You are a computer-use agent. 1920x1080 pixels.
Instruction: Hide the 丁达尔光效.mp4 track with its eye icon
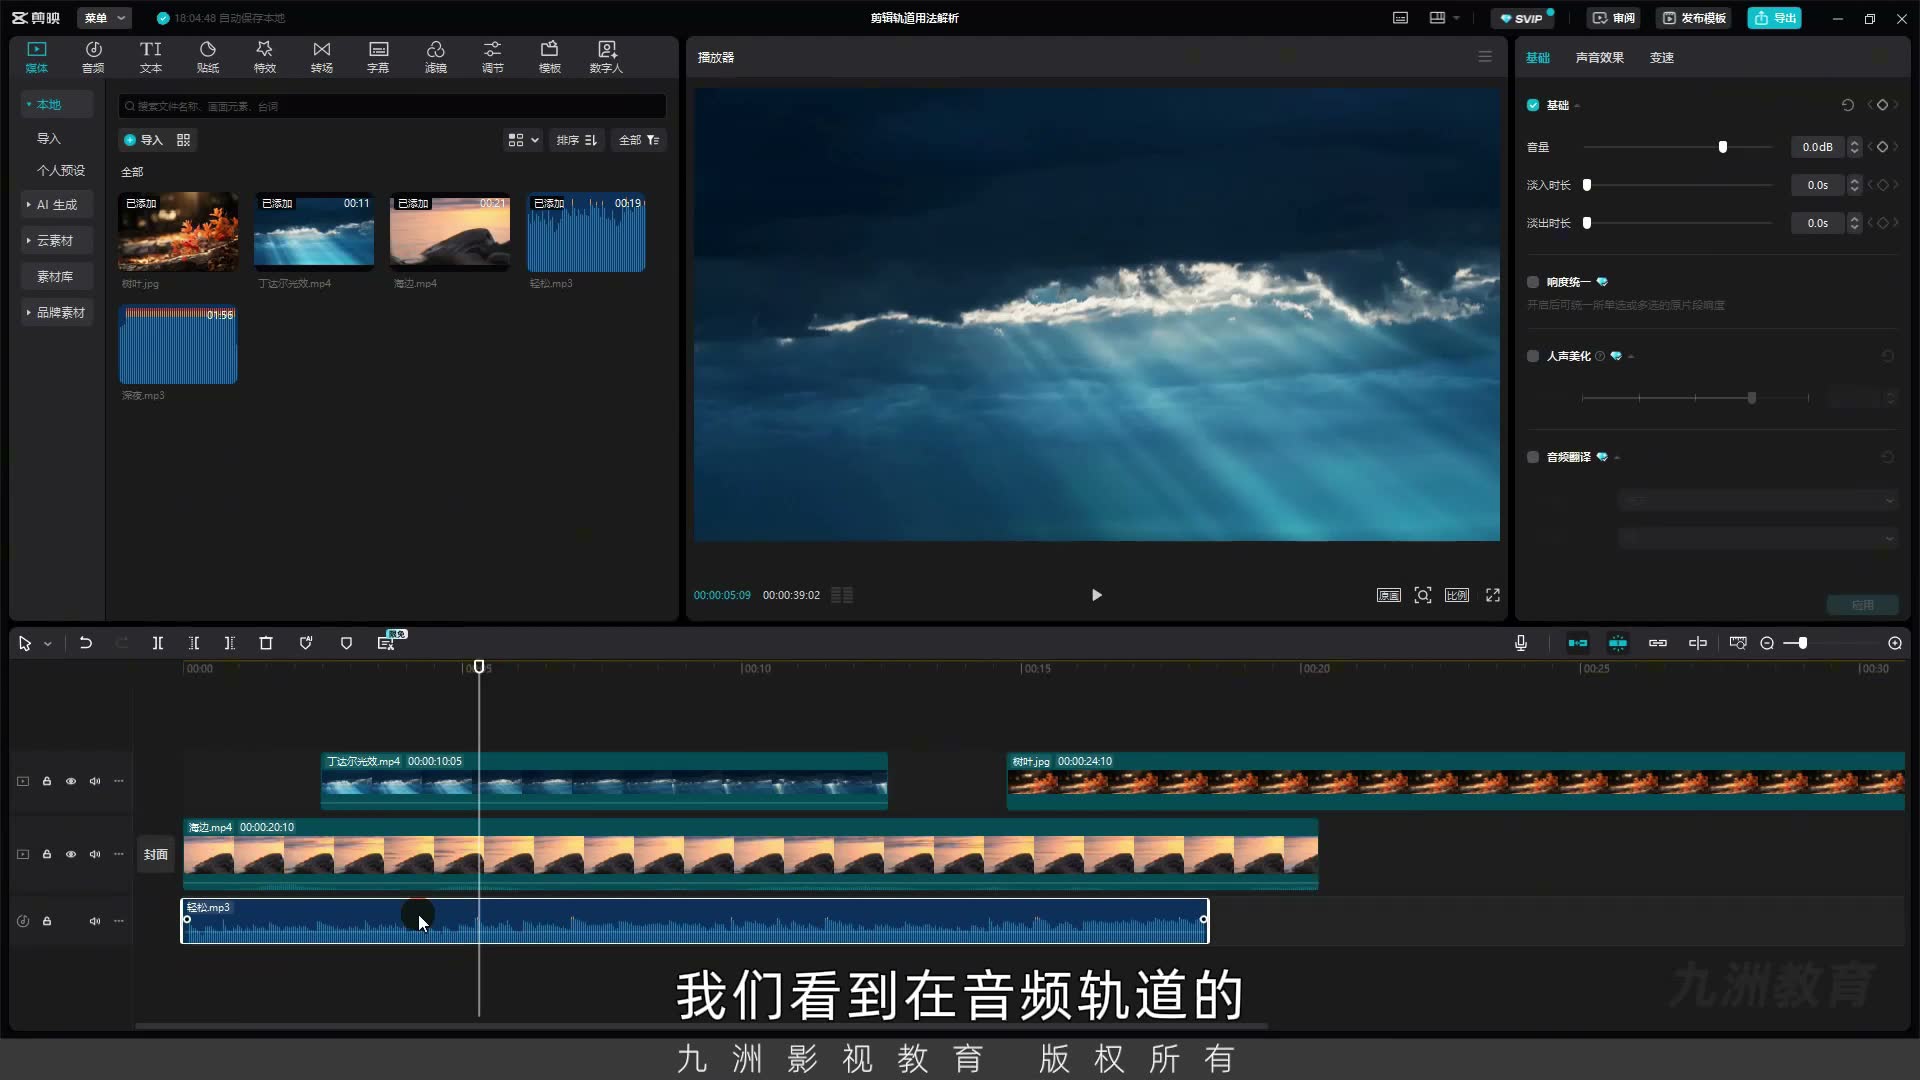click(x=71, y=781)
